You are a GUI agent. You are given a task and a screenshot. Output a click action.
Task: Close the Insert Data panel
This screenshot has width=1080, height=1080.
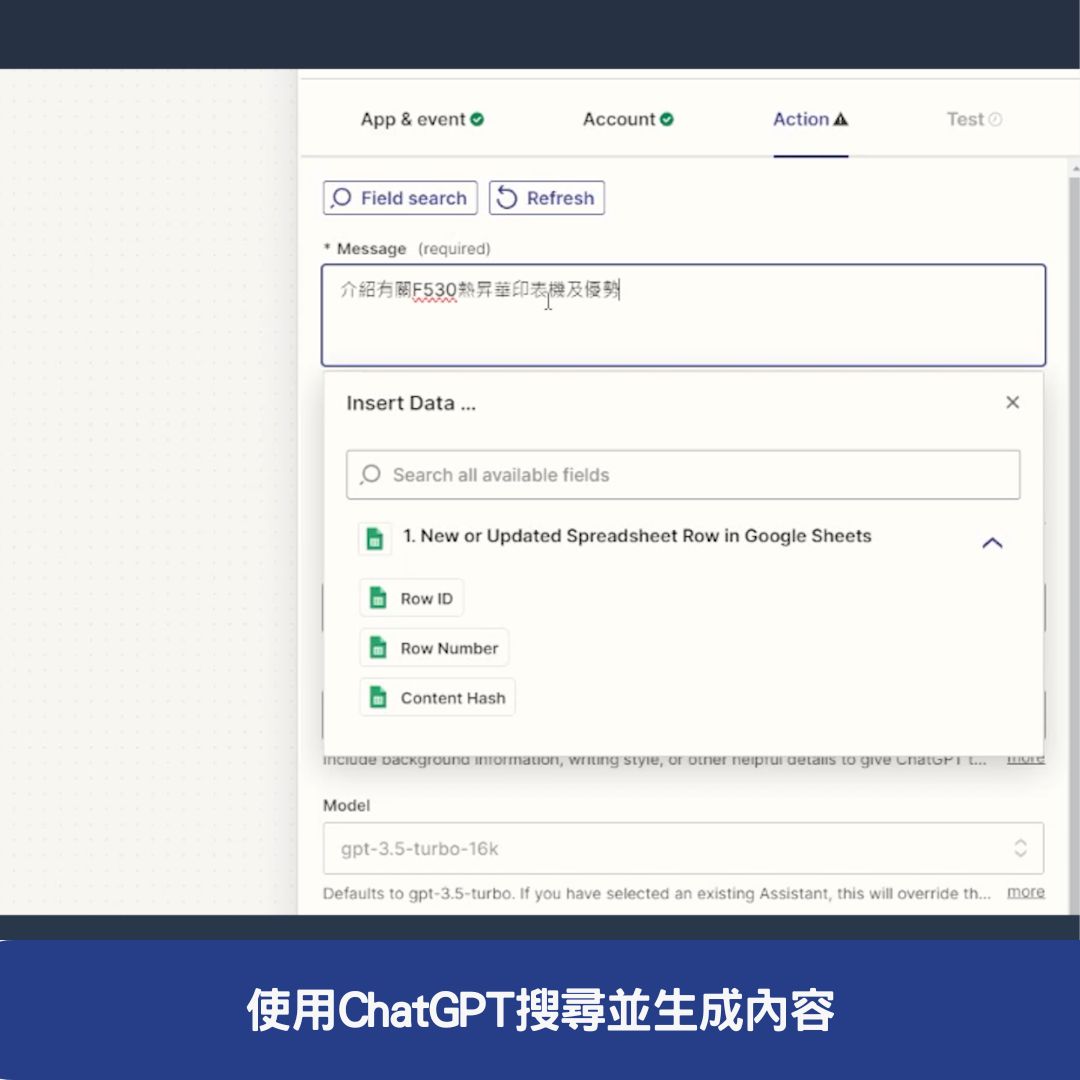click(1012, 402)
